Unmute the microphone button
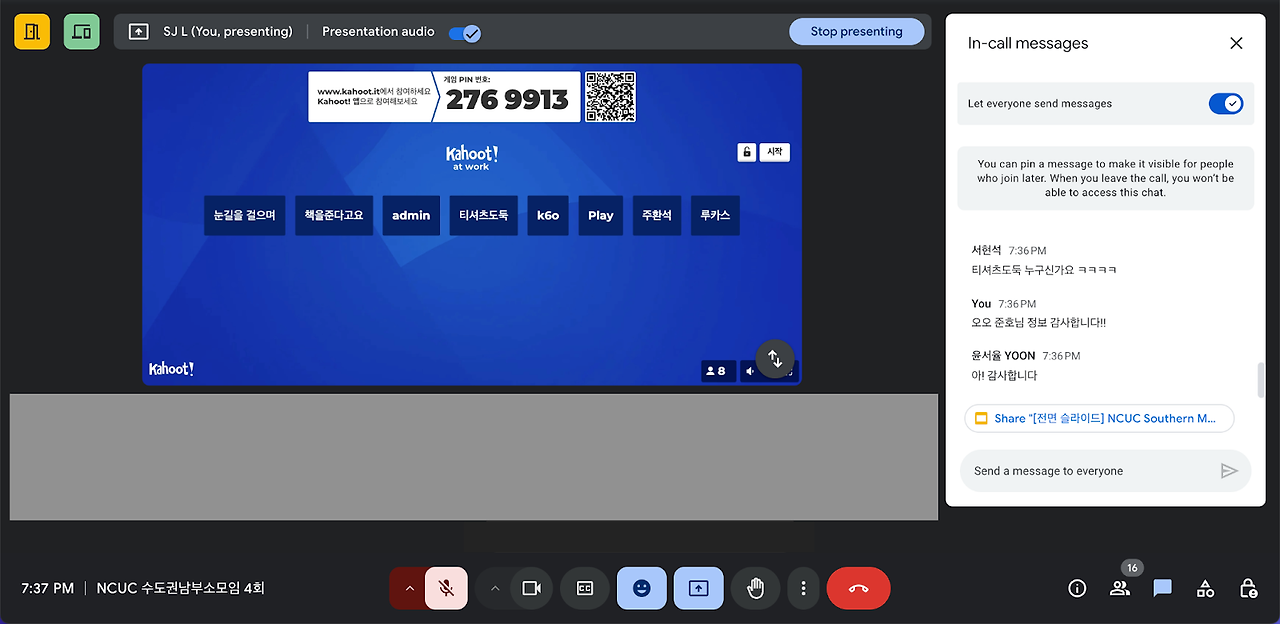 click(x=446, y=589)
